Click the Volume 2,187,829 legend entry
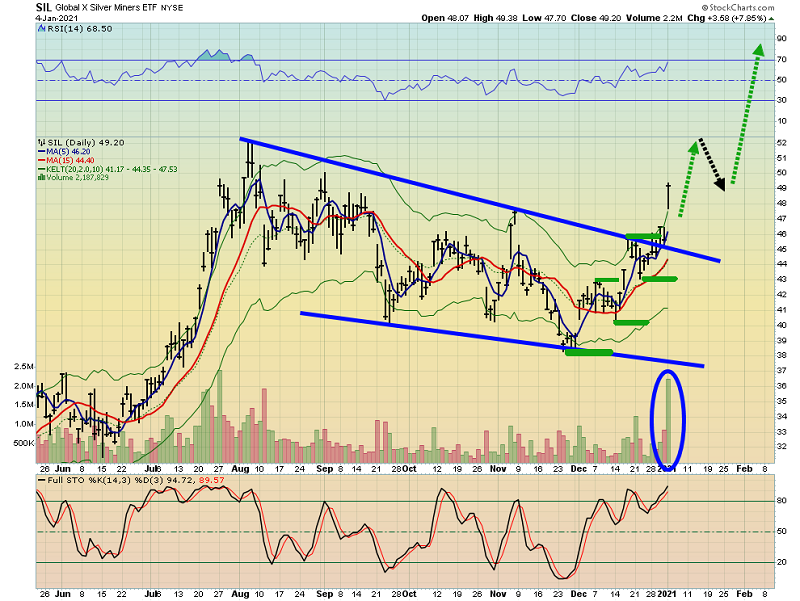The width and height of the screenshot is (800, 601). (73, 177)
